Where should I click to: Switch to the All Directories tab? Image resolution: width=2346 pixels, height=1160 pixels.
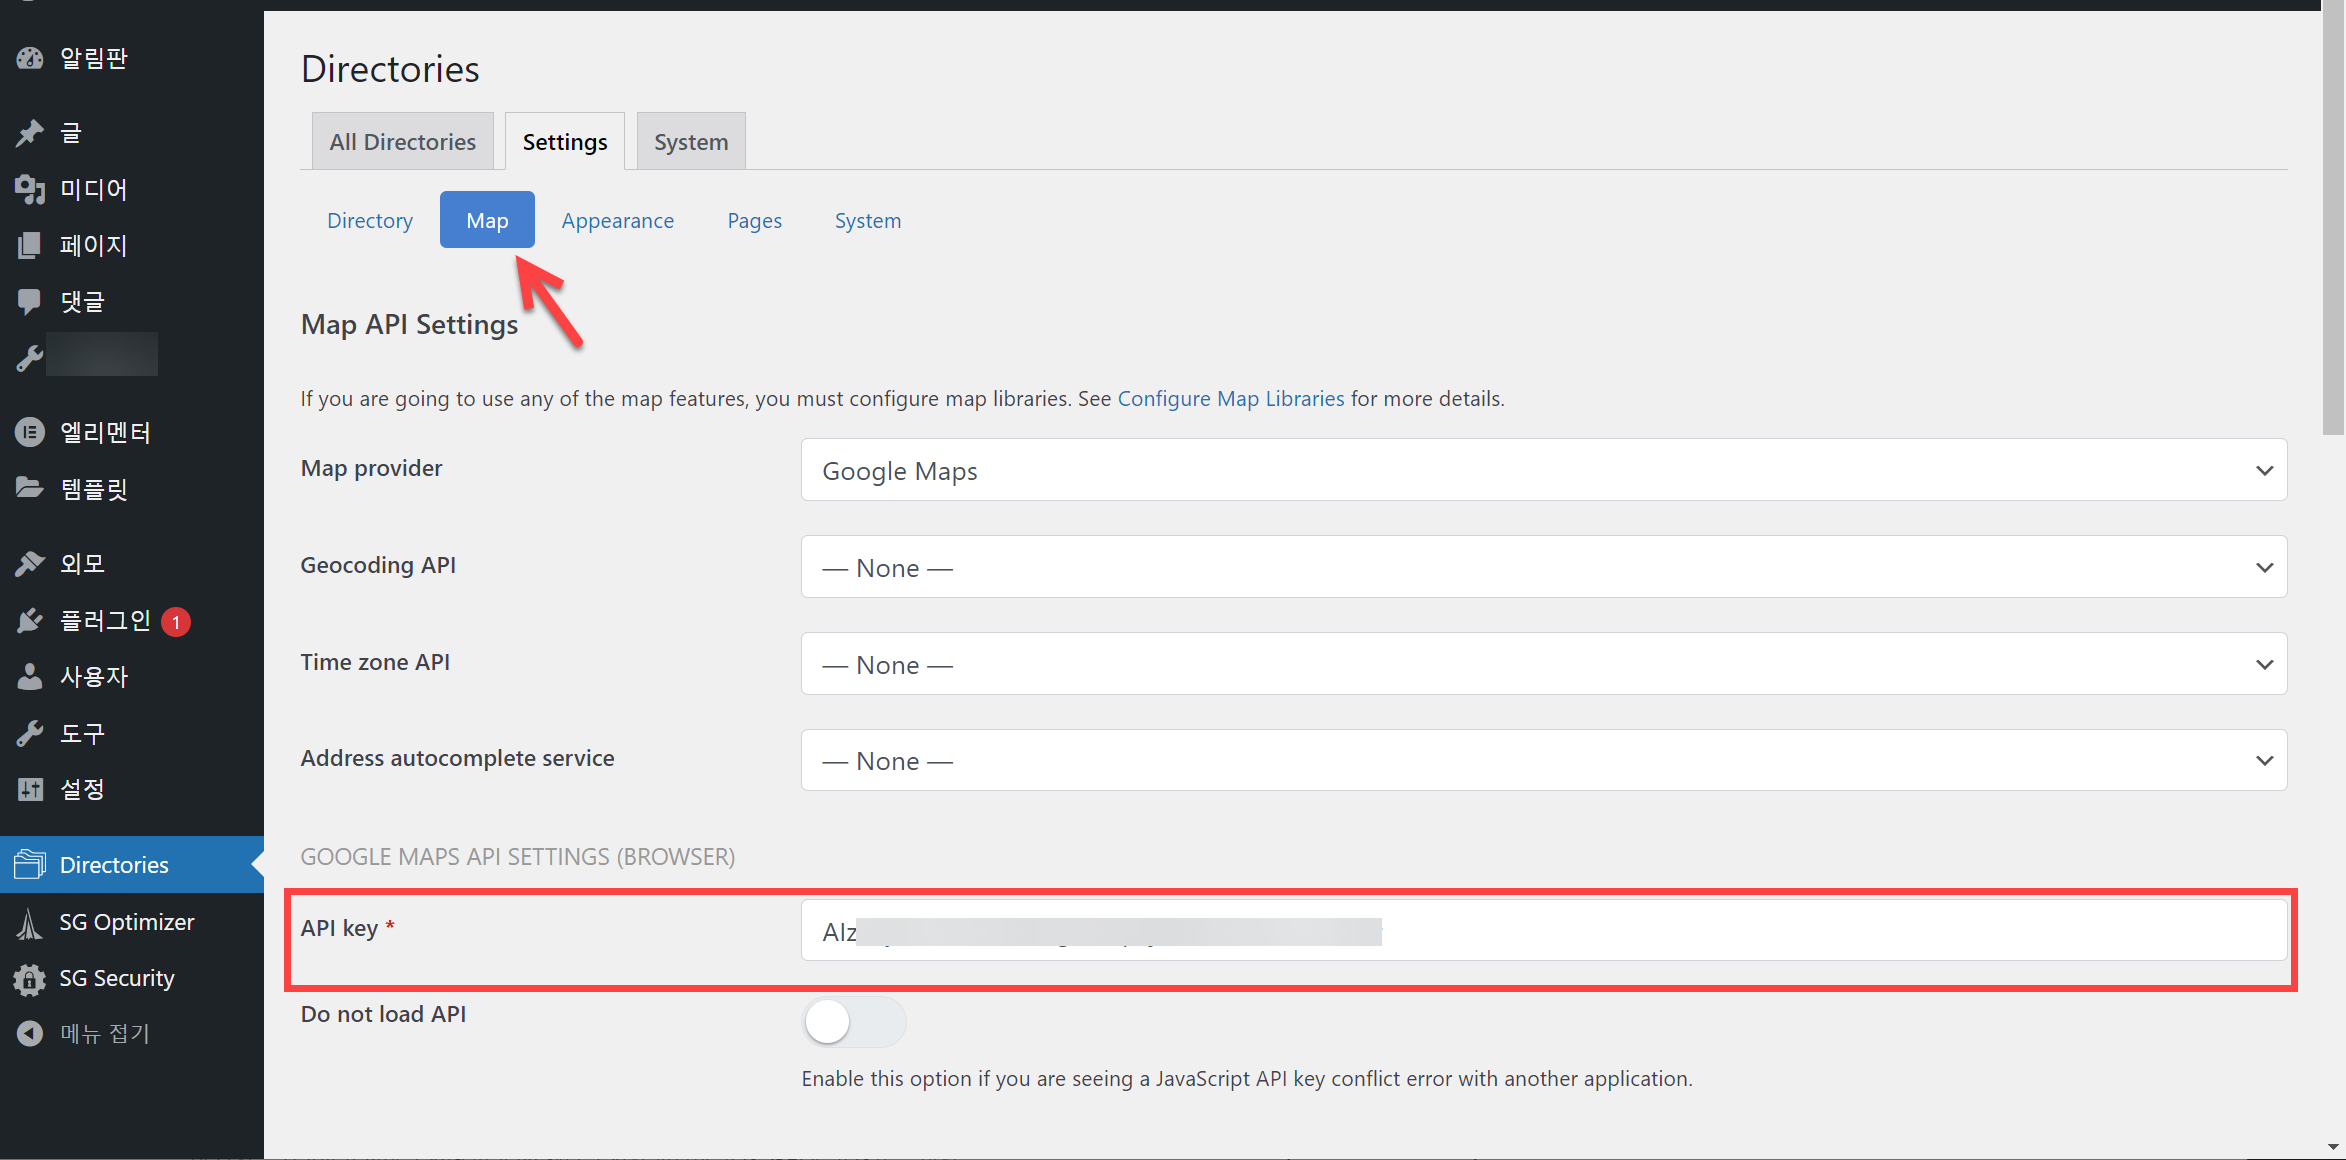pyautogui.click(x=402, y=142)
